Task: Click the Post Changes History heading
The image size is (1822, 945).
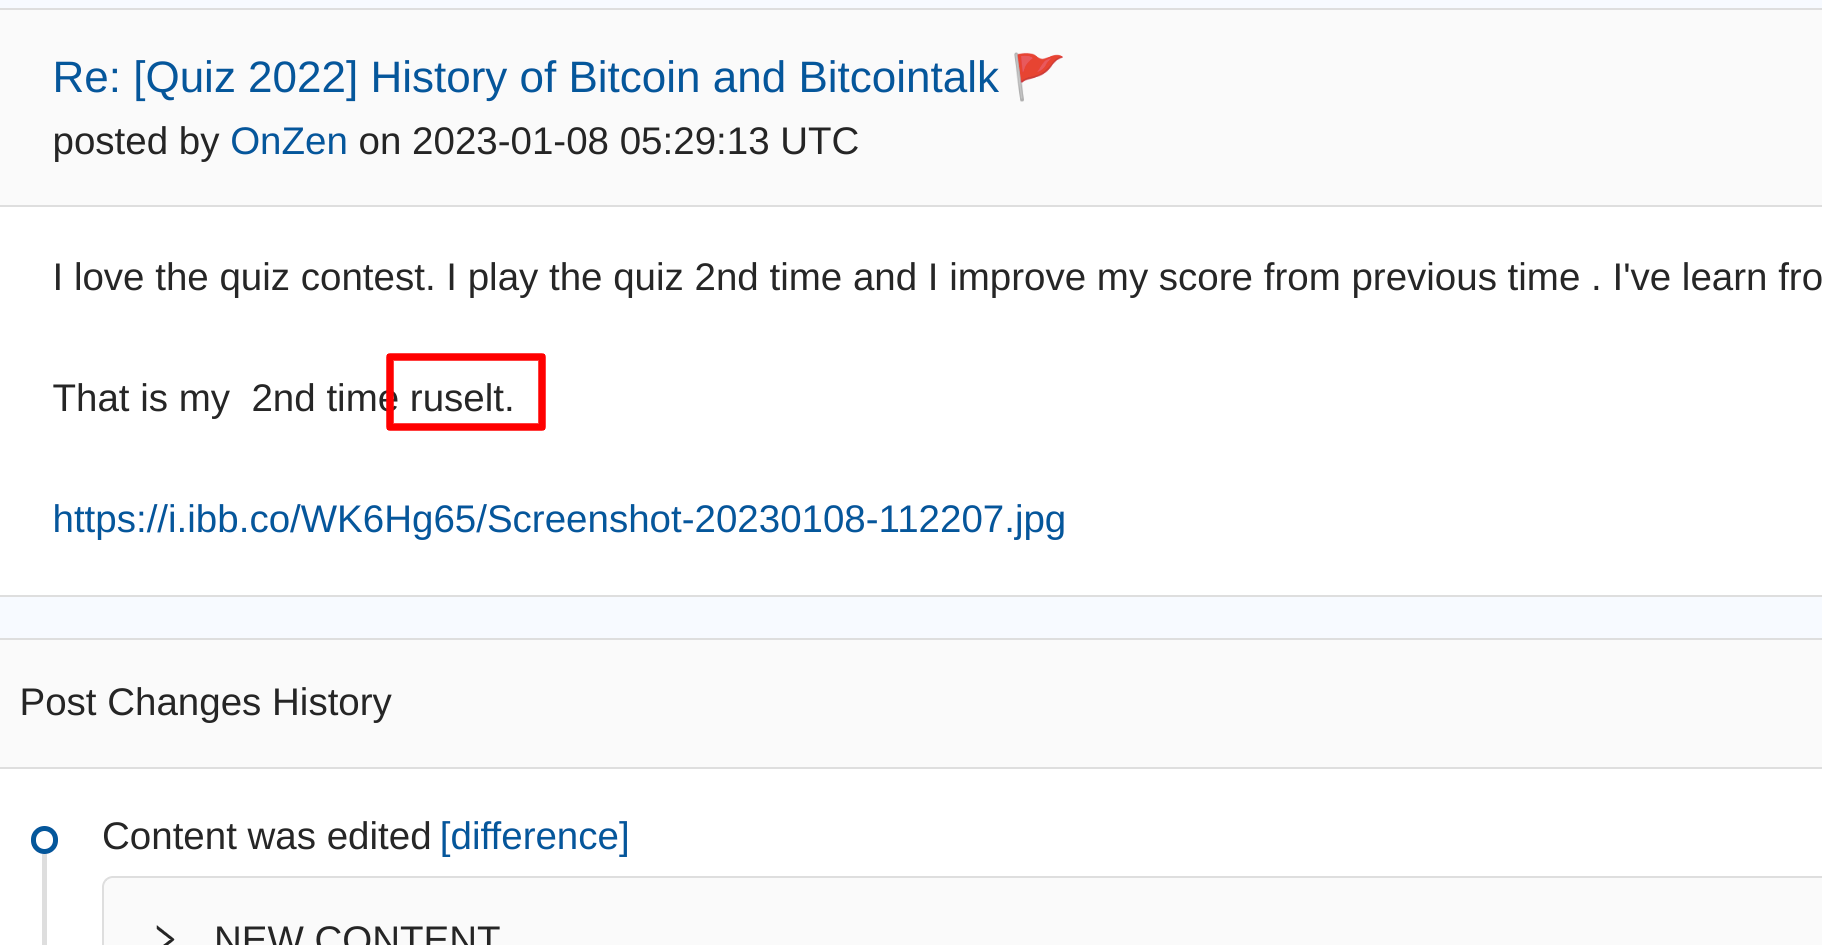Action: pyautogui.click(x=206, y=702)
